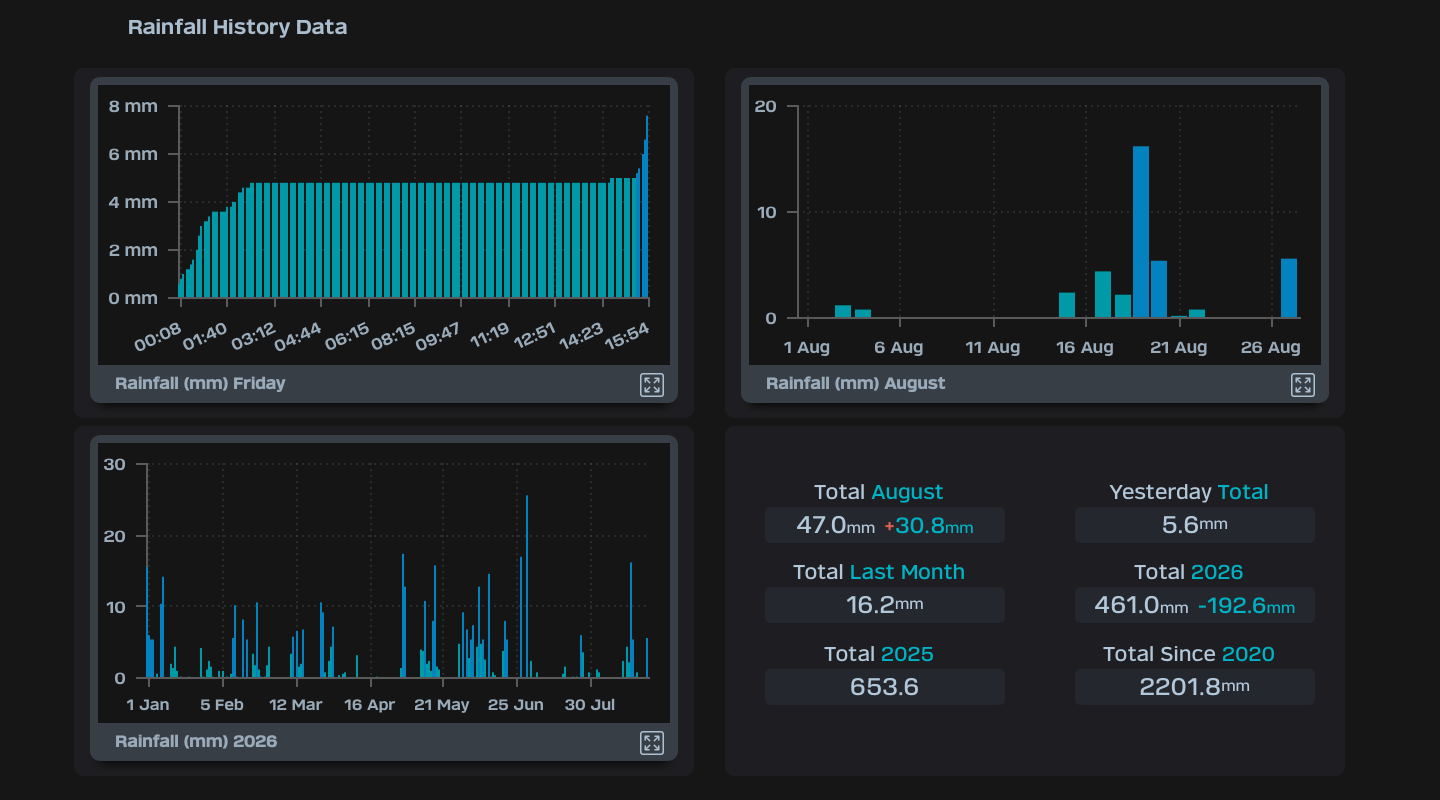Click the 12:51 time label

point(535,336)
